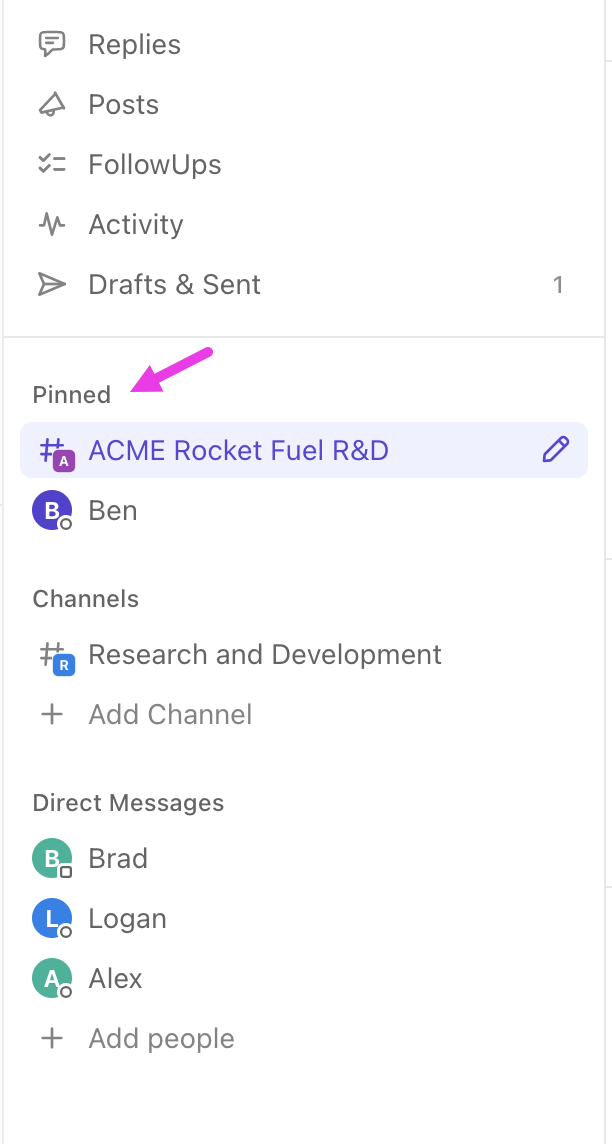Open the Replies section
Screen dimensions: 612x1144
coord(134,44)
